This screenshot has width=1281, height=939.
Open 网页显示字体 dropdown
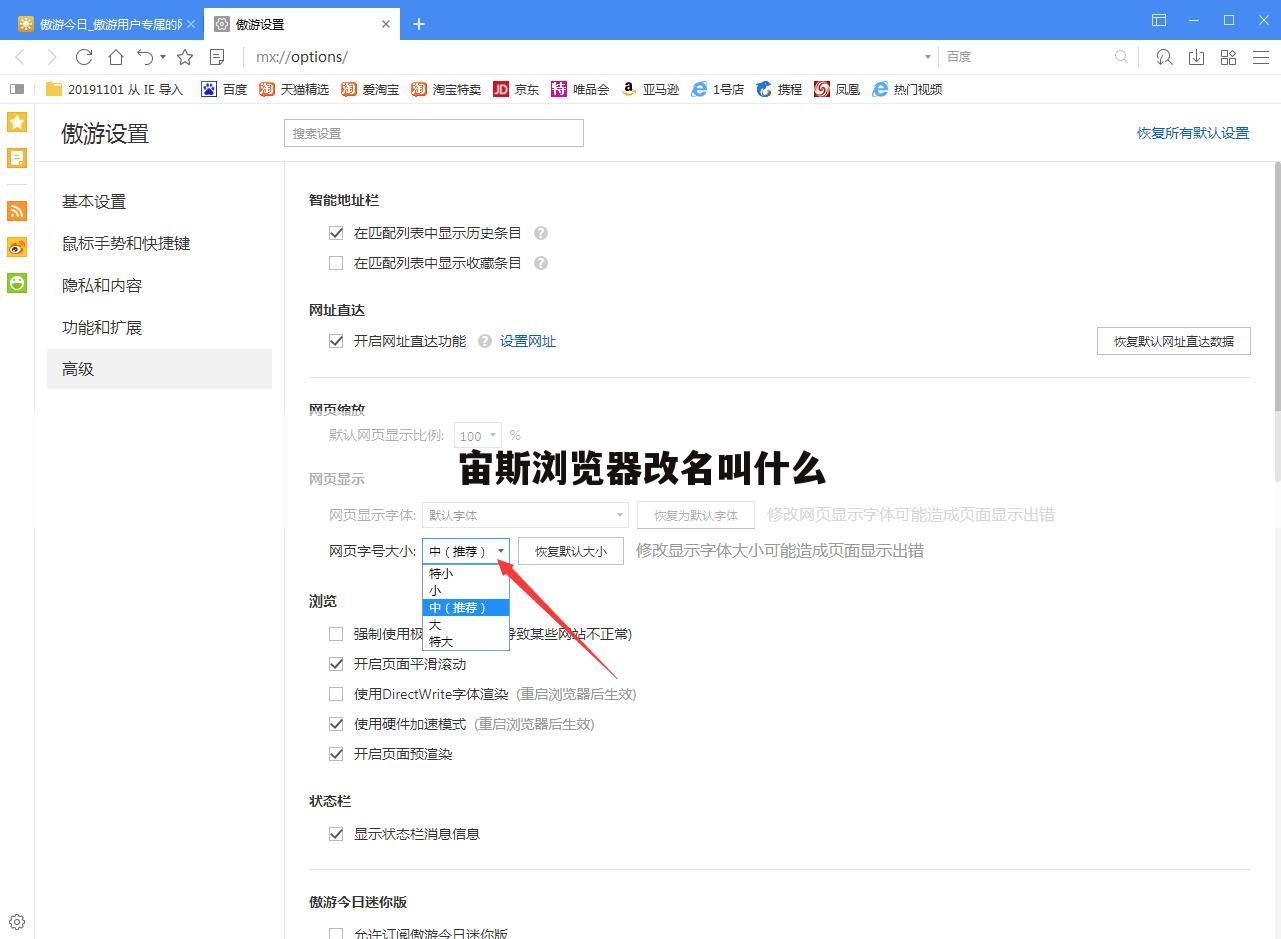point(525,515)
